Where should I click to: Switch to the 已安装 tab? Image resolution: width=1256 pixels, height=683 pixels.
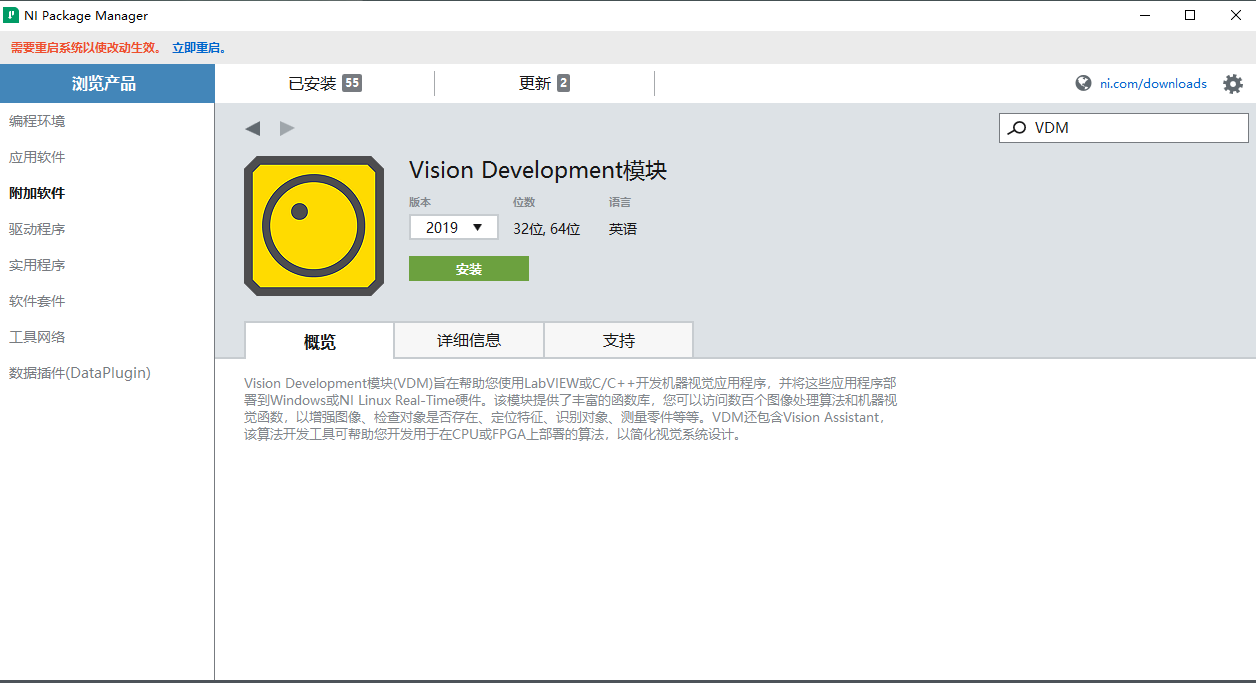click(324, 84)
